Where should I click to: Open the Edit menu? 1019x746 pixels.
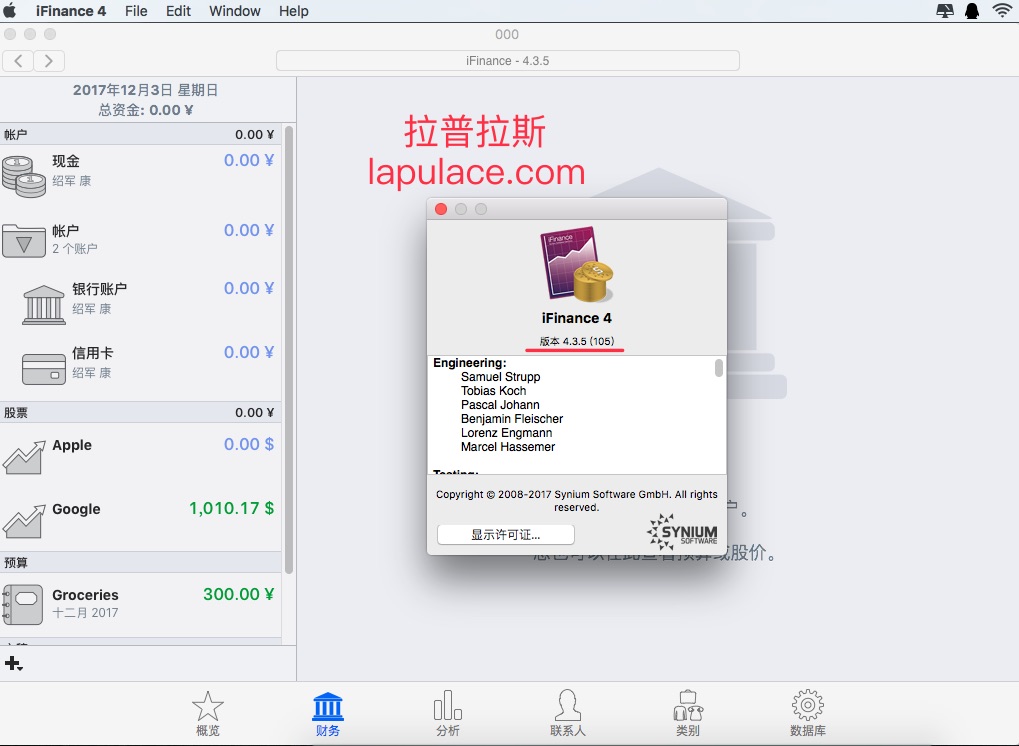(178, 11)
